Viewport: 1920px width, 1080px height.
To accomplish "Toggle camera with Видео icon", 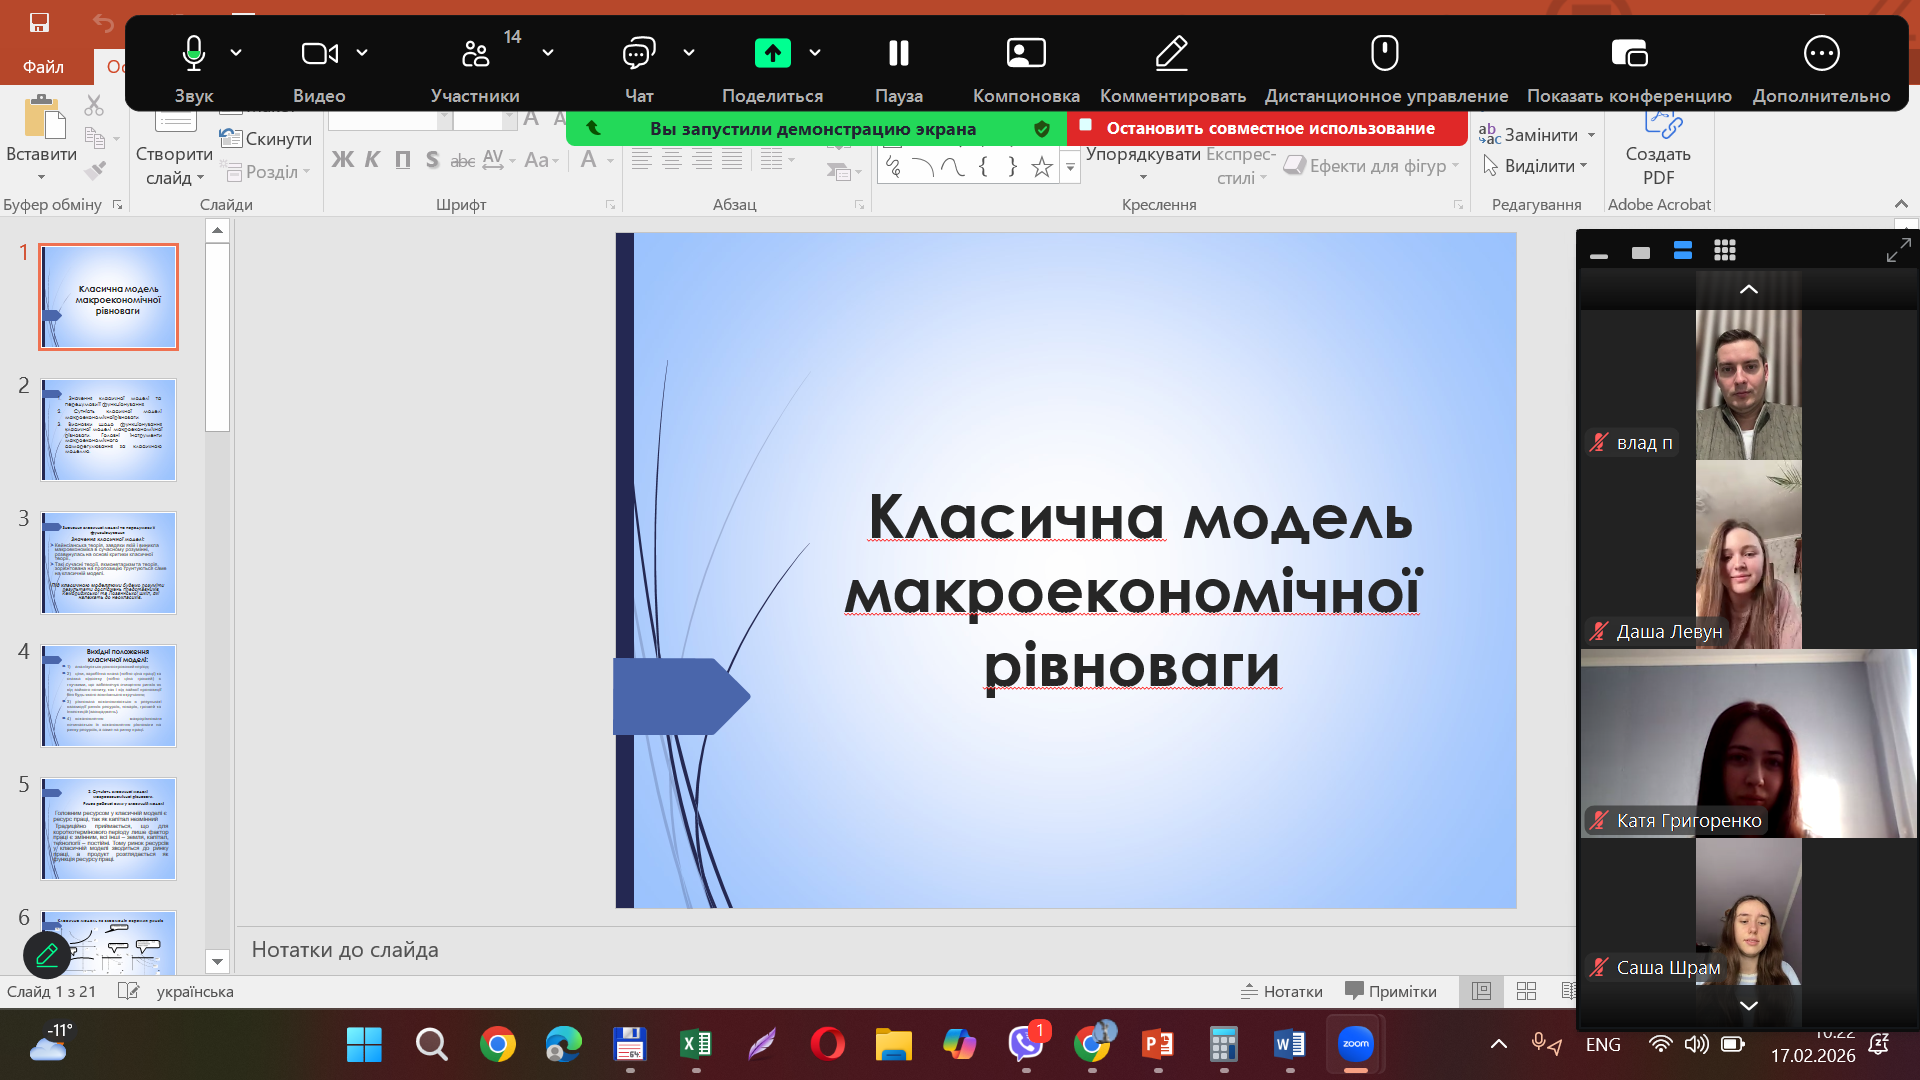I will click(x=319, y=53).
